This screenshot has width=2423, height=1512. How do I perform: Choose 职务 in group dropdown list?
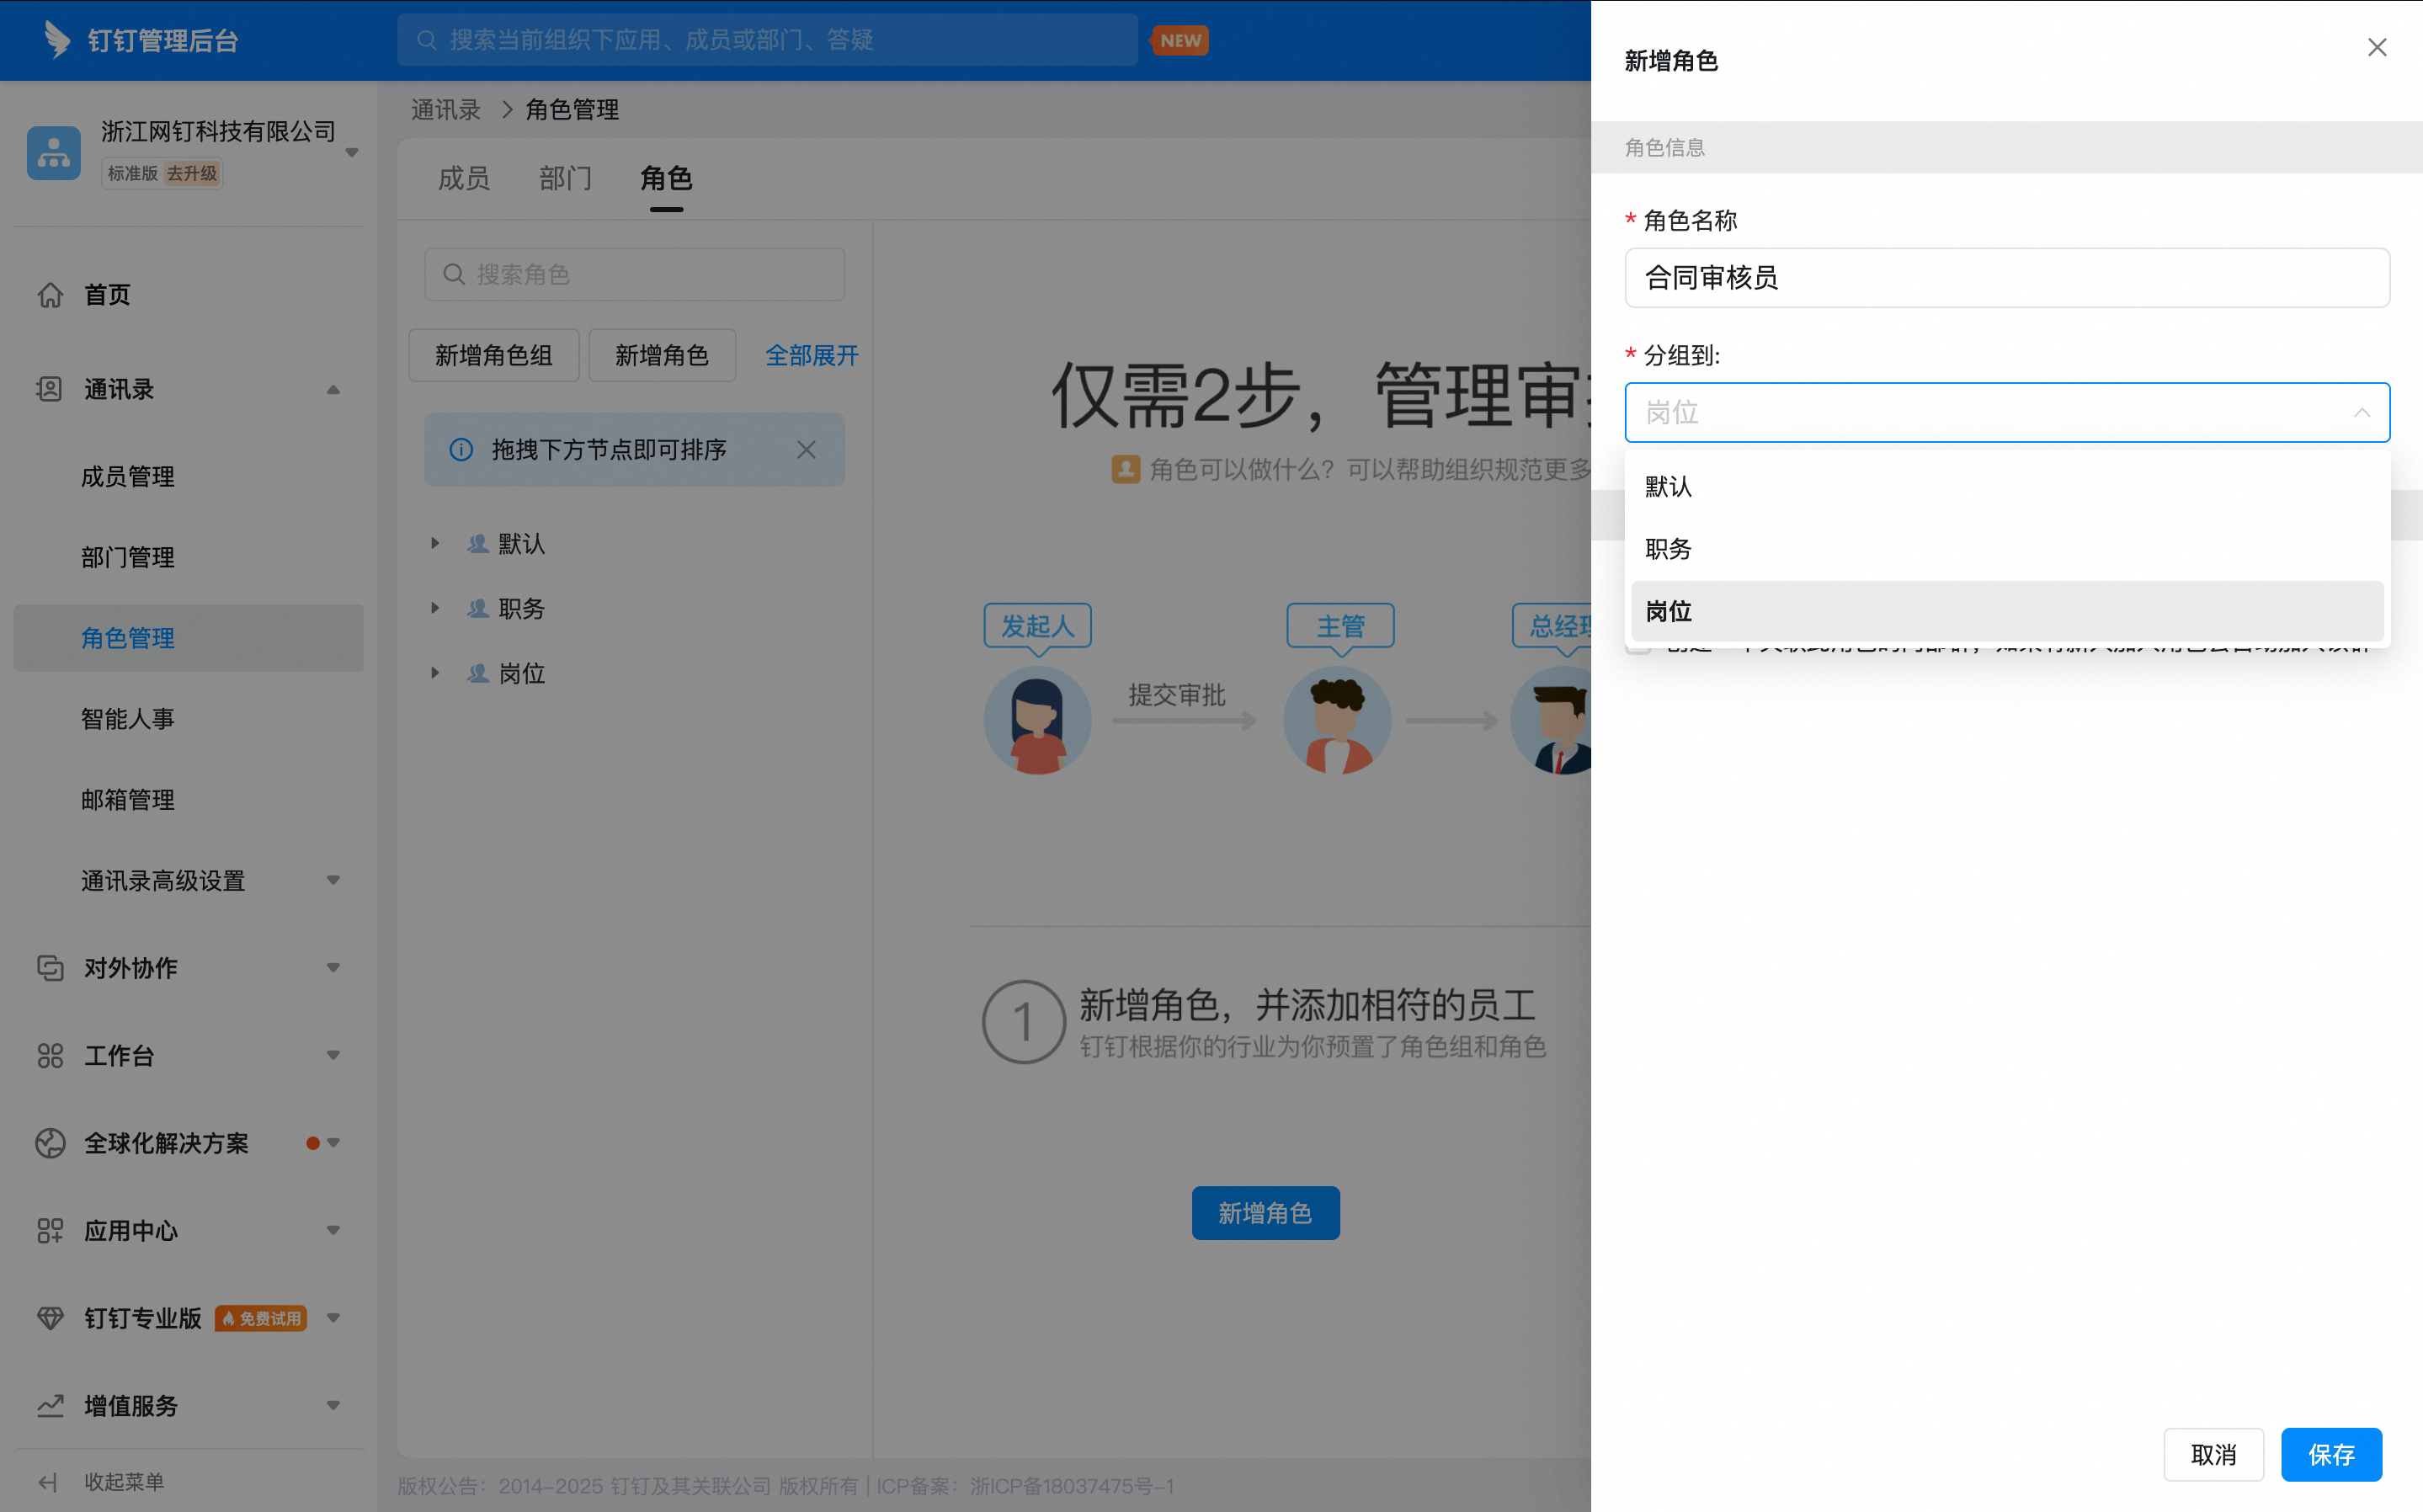point(2007,549)
